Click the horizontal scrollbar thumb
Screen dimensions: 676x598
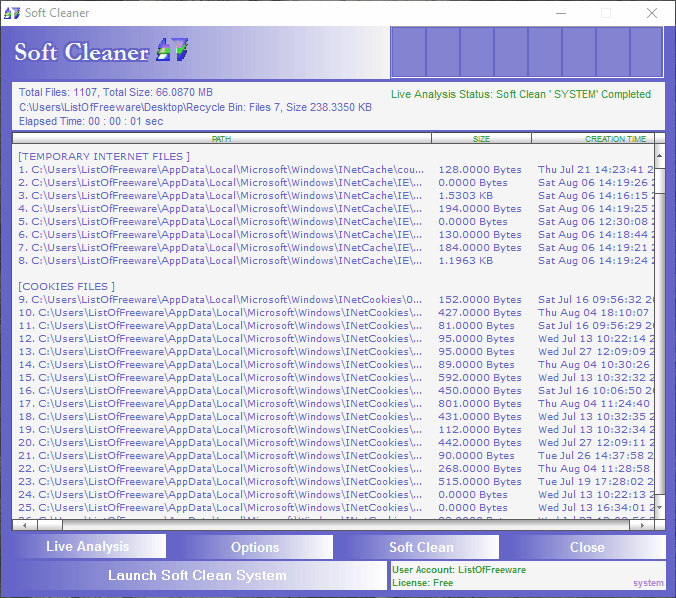pyautogui.click(x=50, y=525)
